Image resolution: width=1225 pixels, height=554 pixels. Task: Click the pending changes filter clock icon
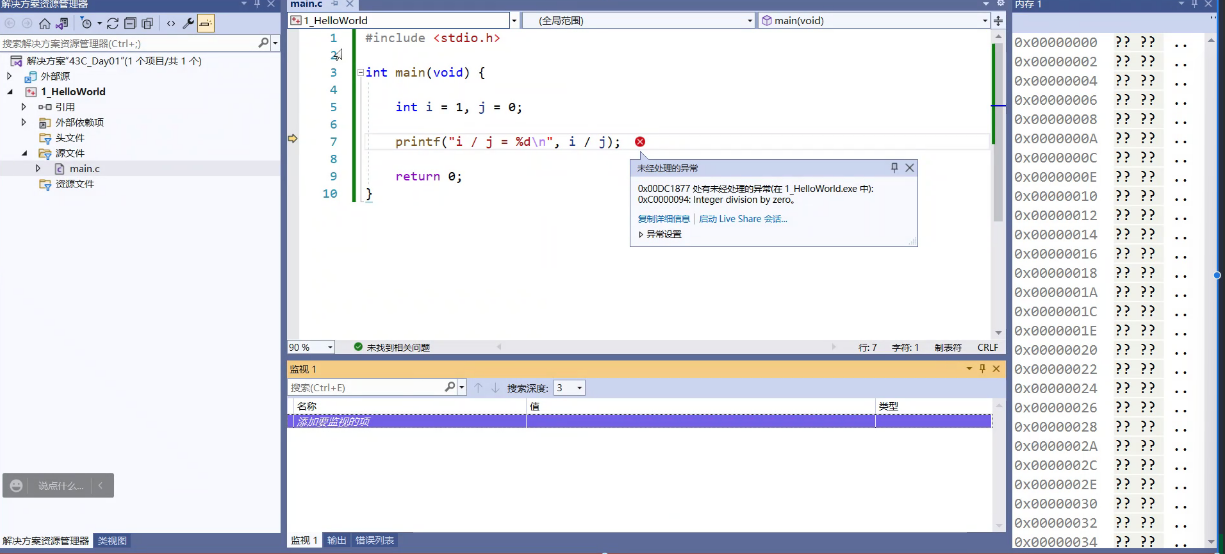coord(86,23)
